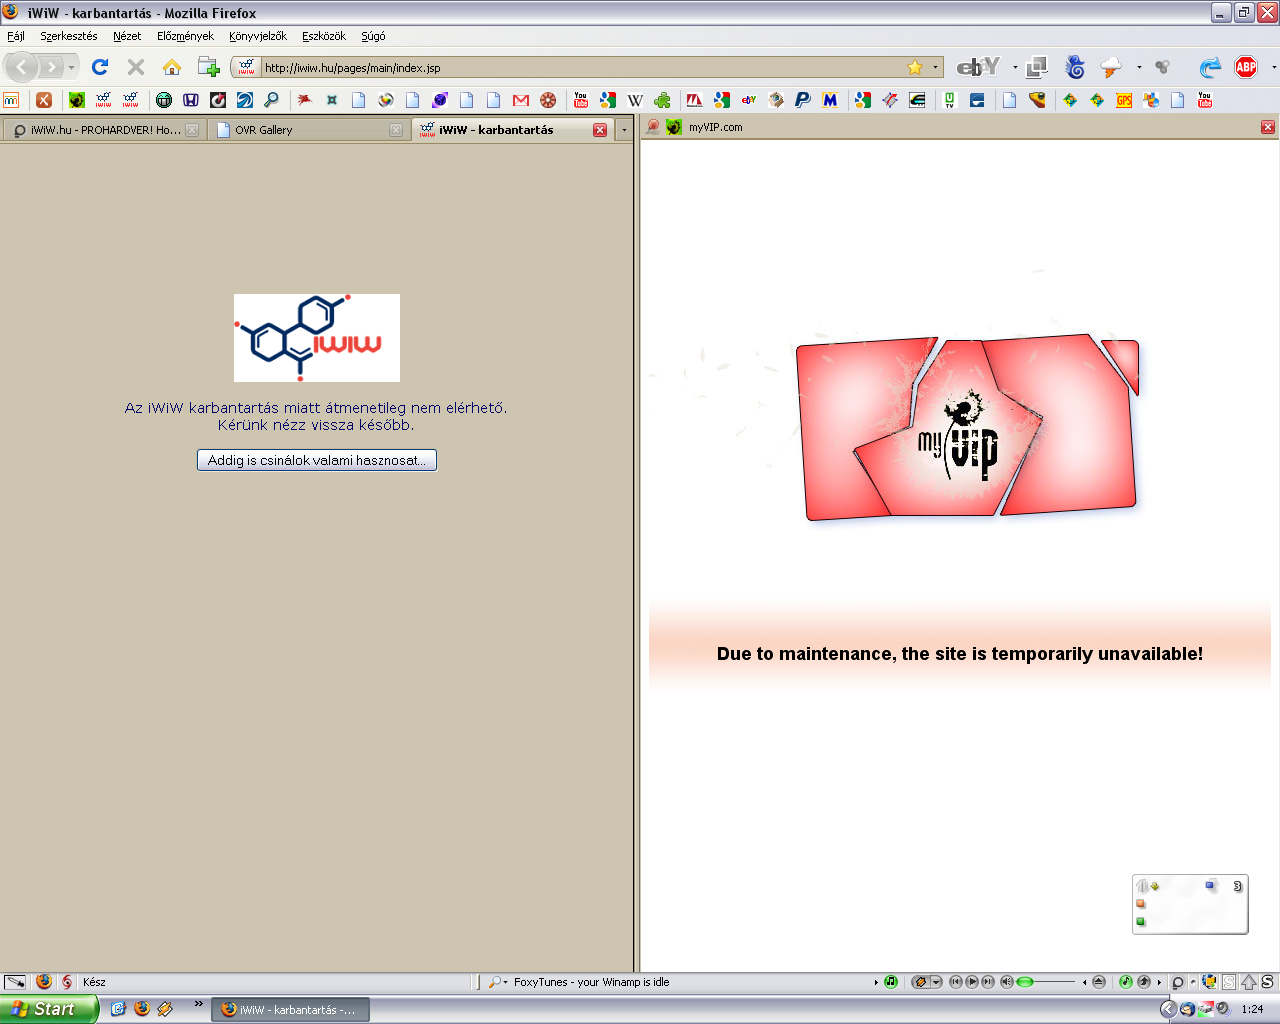
Task: Expand the weather icon dropdown arrow
Action: 1139,67
